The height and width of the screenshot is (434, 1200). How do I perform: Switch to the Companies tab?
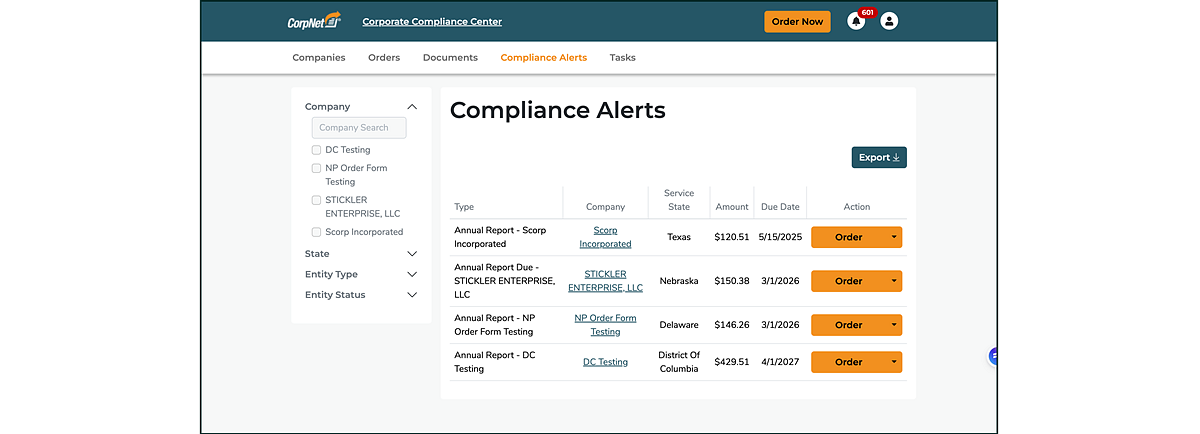[319, 58]
